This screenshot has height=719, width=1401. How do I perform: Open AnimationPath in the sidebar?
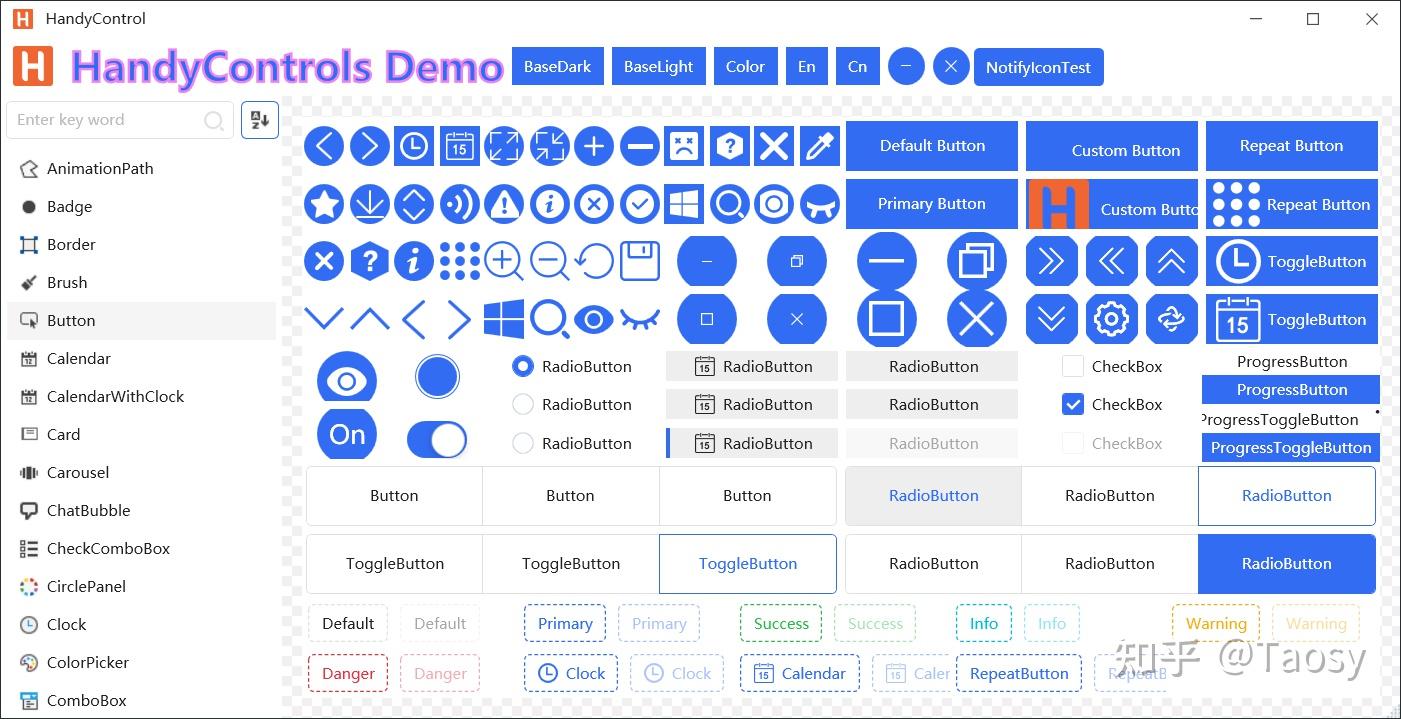pos(141,168)
